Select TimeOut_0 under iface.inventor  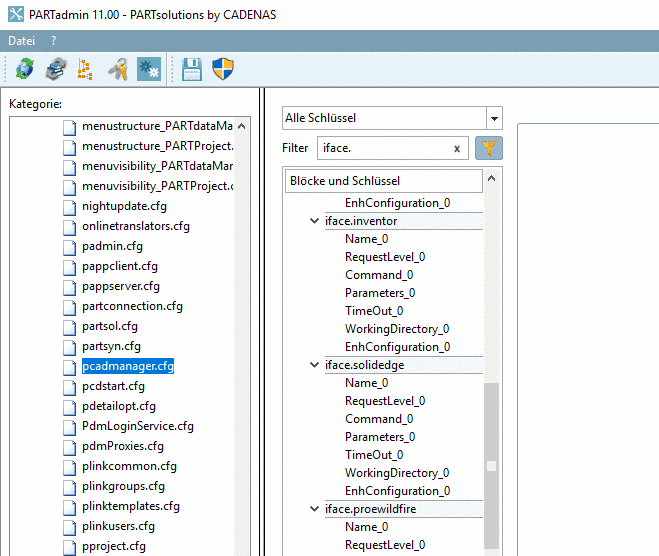[x=374, y=311]
